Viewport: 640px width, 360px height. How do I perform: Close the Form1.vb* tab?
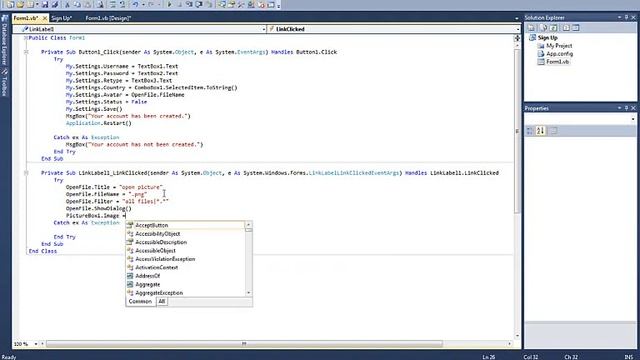tap(44, 18)
